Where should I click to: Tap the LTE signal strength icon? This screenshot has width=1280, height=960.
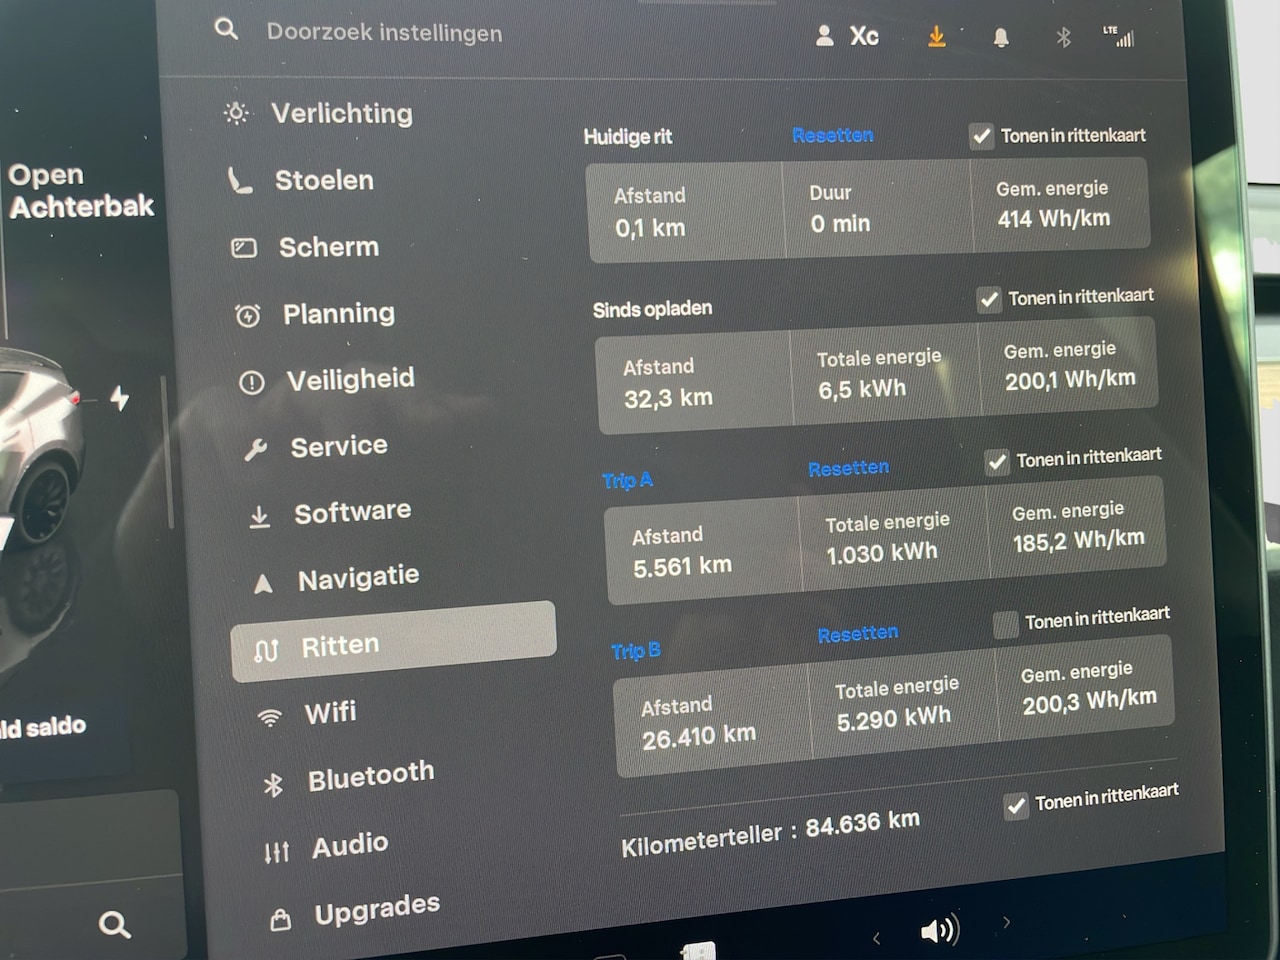point(1119,37)
